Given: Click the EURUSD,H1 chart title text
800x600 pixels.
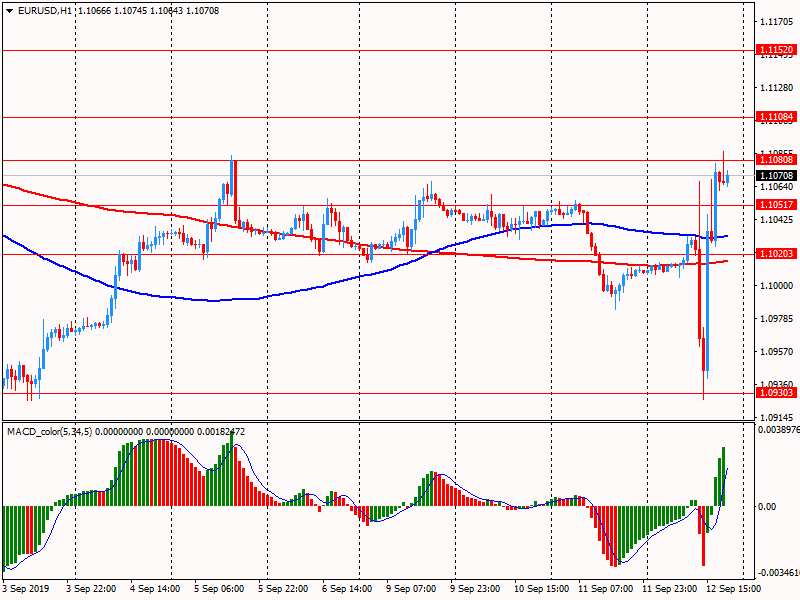Looking at the screenshot, I should 45,11.
